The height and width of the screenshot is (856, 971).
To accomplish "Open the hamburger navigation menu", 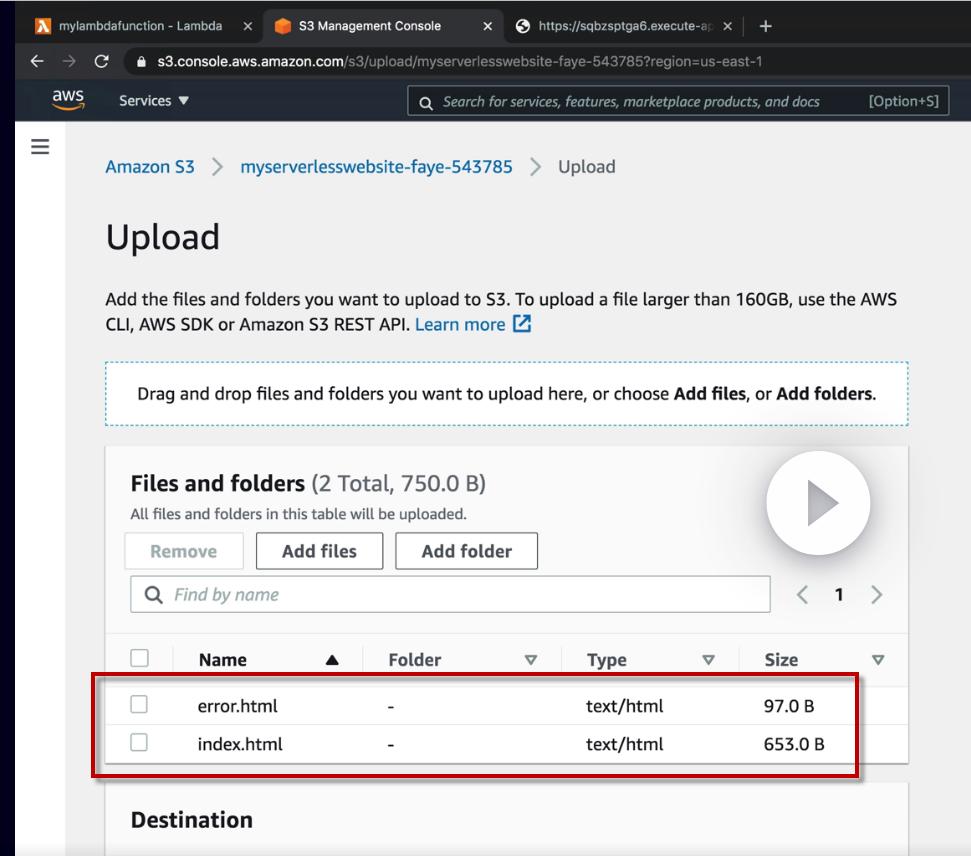I will point(40,147).
